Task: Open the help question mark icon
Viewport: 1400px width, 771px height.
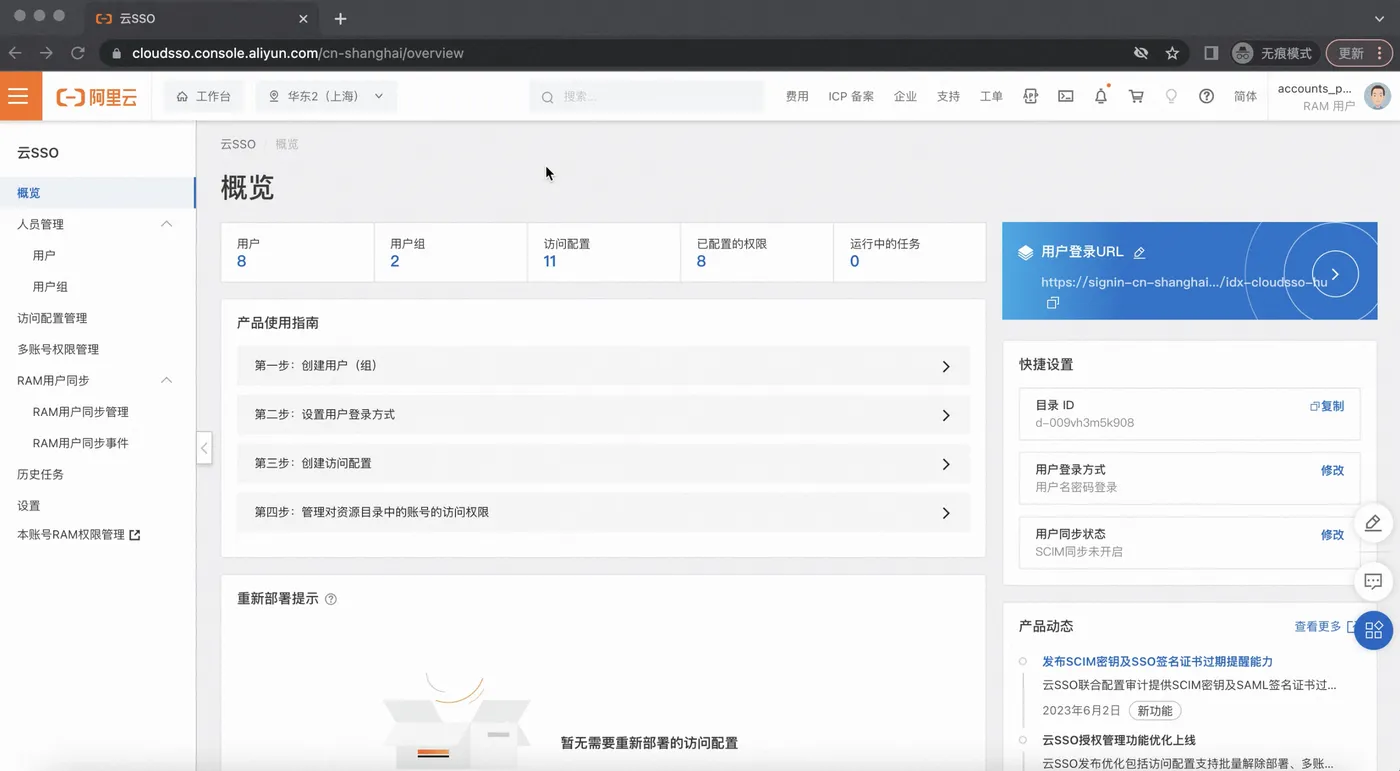Action: (1206, 96)
